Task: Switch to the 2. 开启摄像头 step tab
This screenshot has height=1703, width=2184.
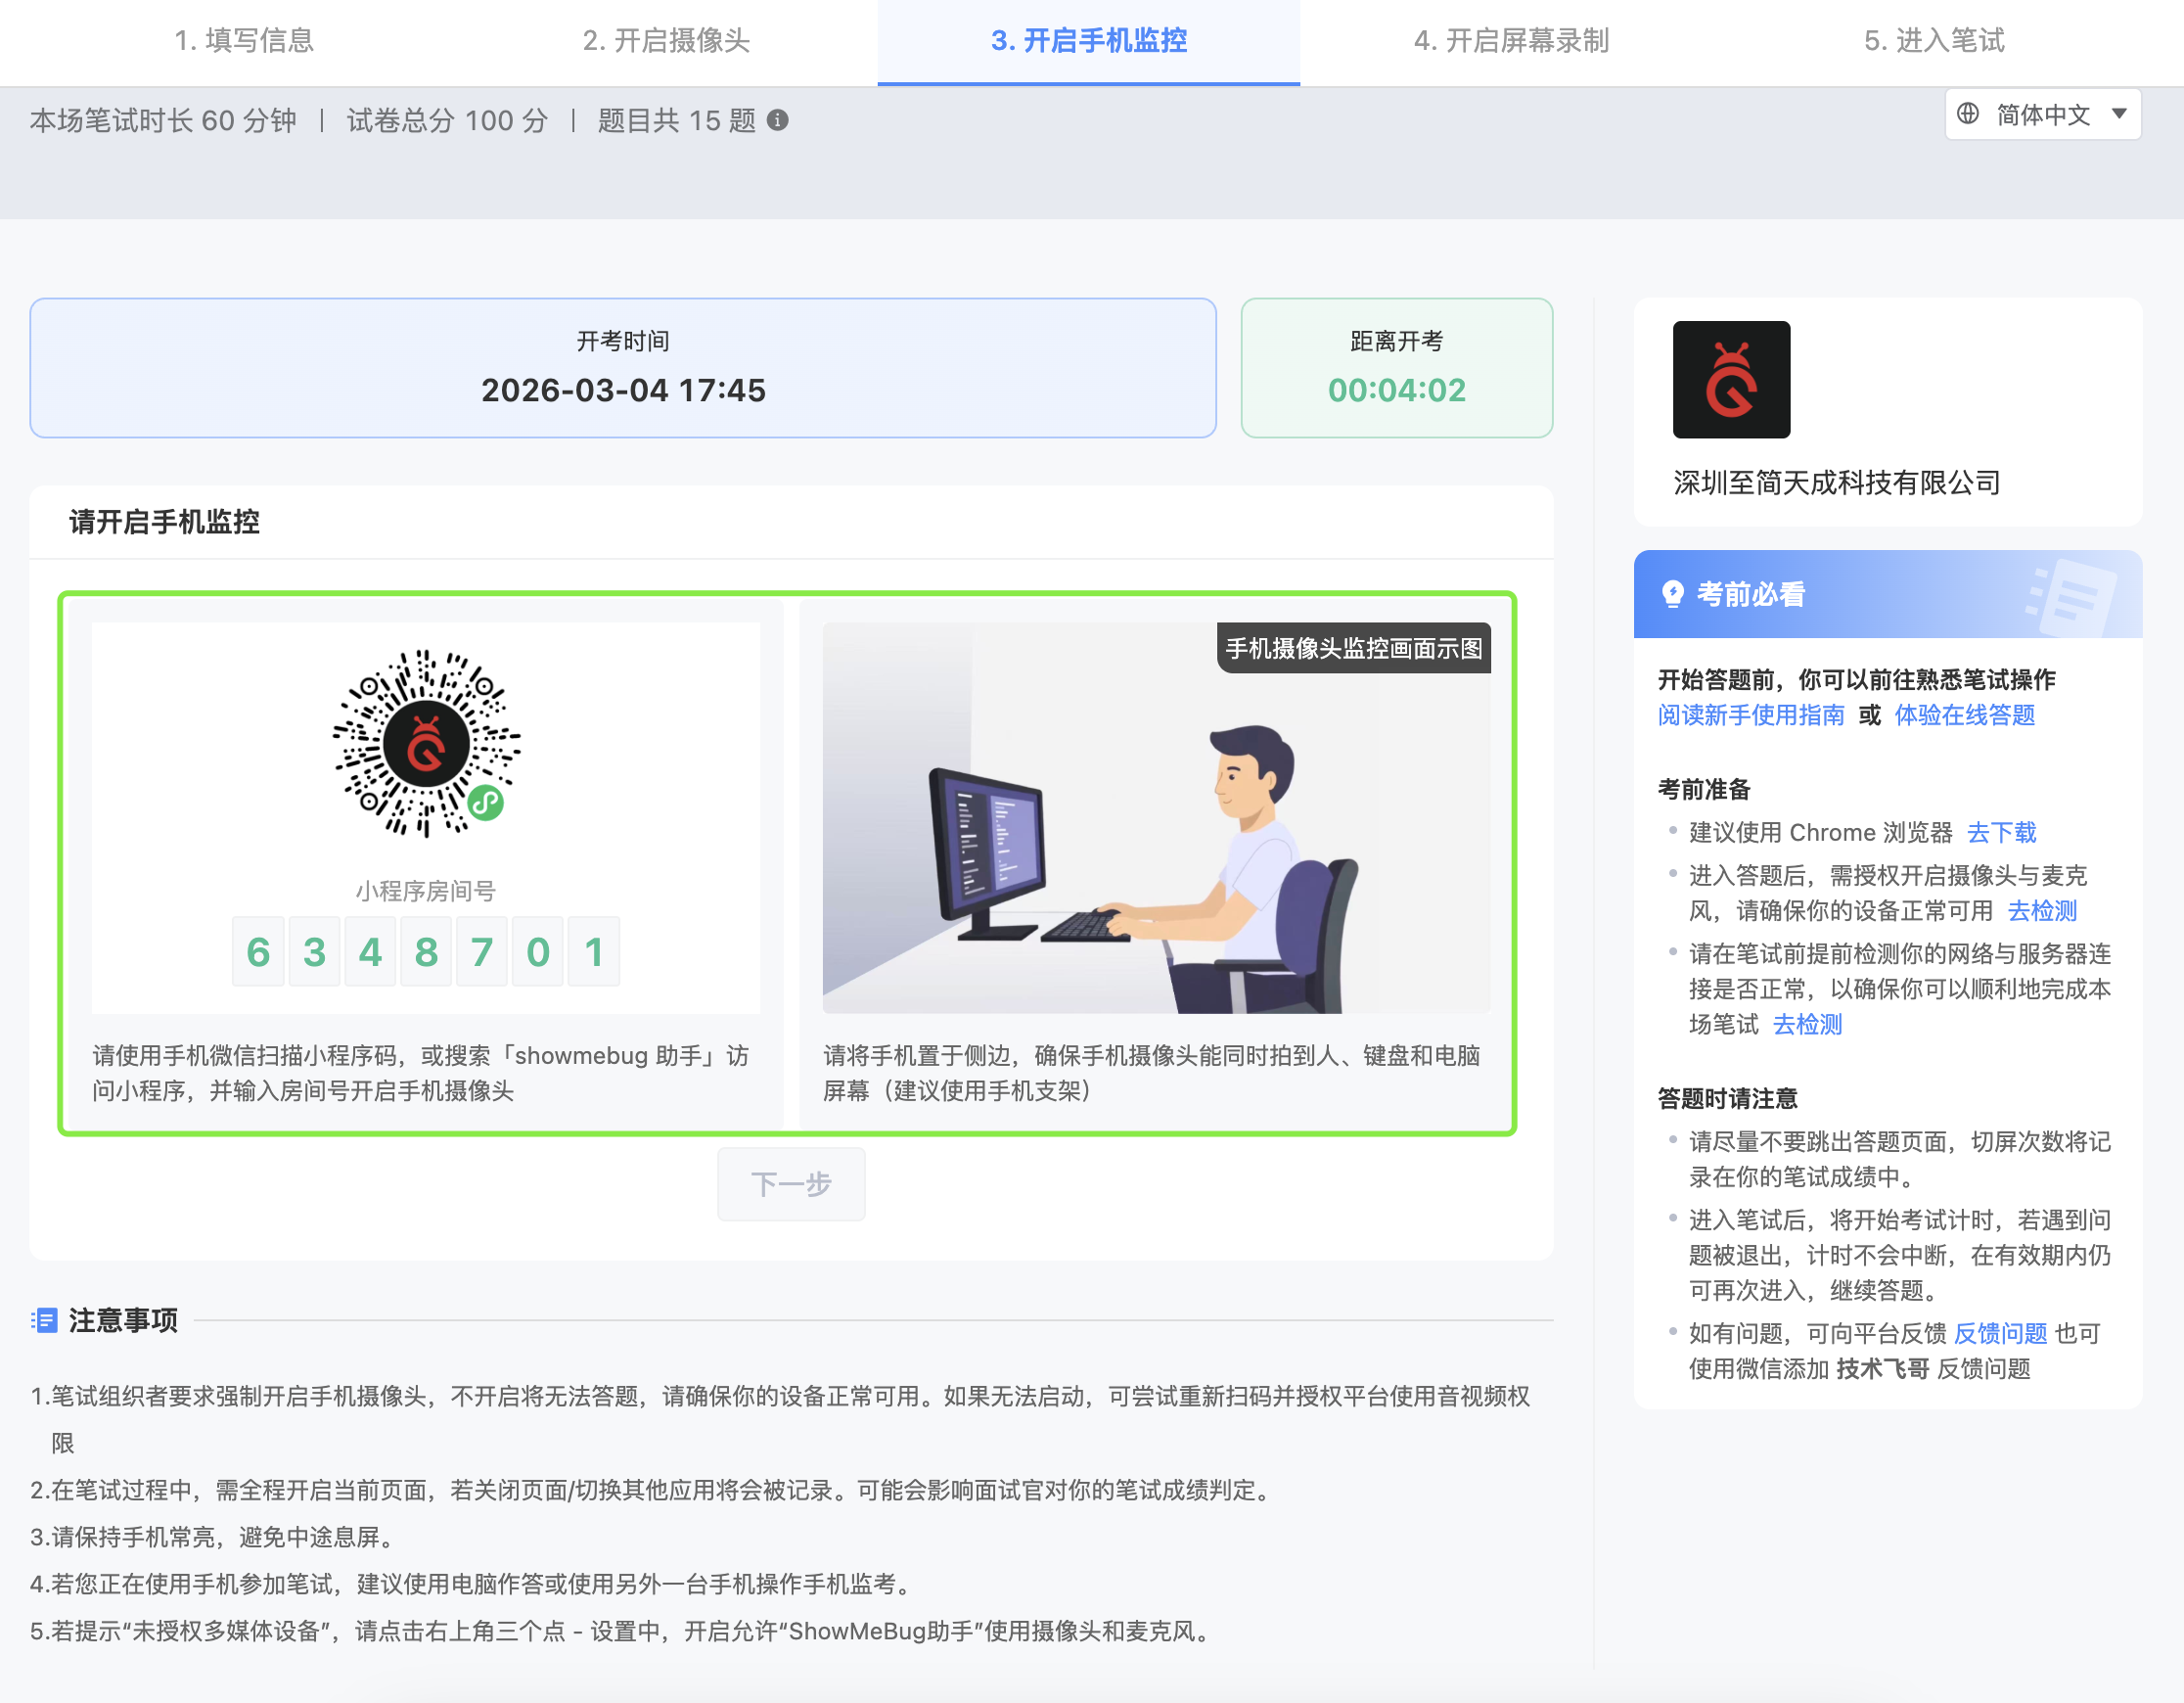Action: pos(666,41)
